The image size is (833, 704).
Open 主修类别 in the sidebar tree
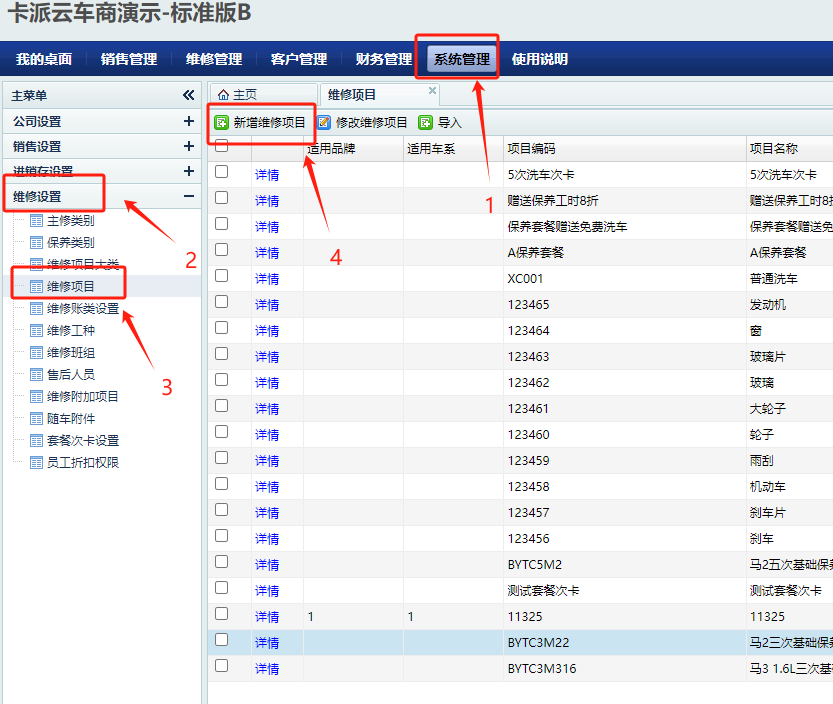(x=70, y=221)
